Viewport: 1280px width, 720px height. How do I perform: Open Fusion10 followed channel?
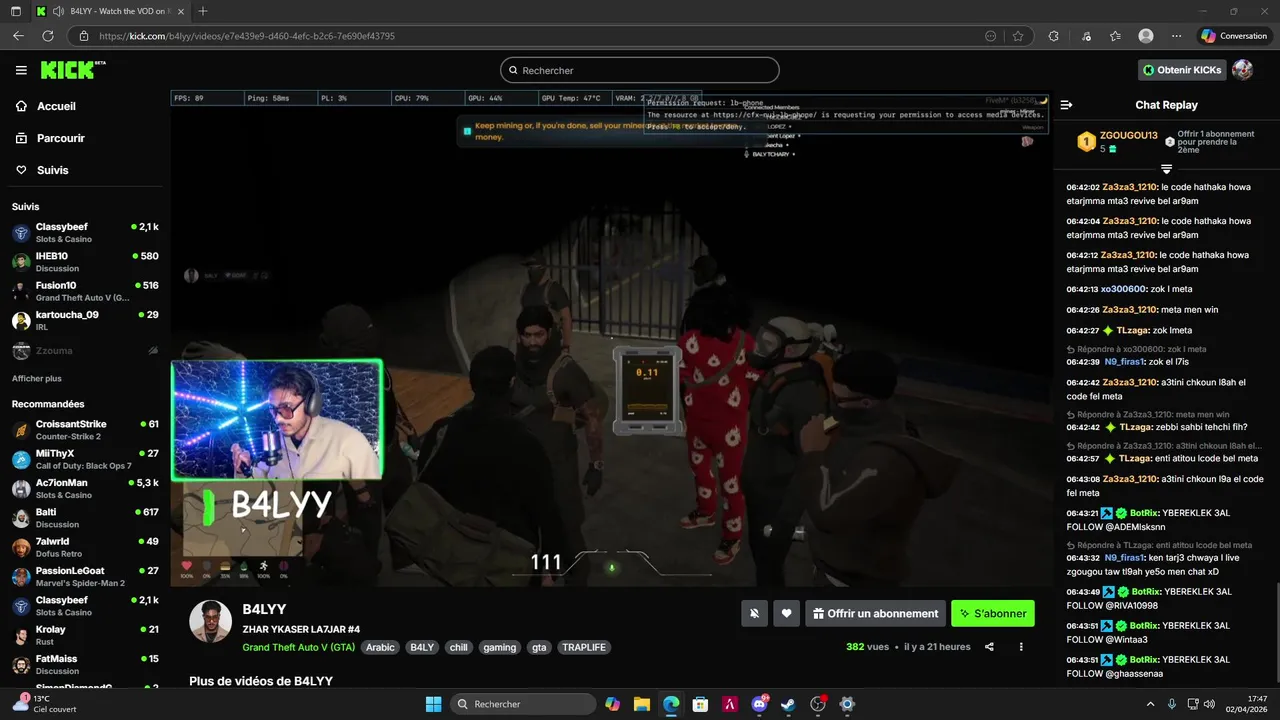(x=85, y=291)
